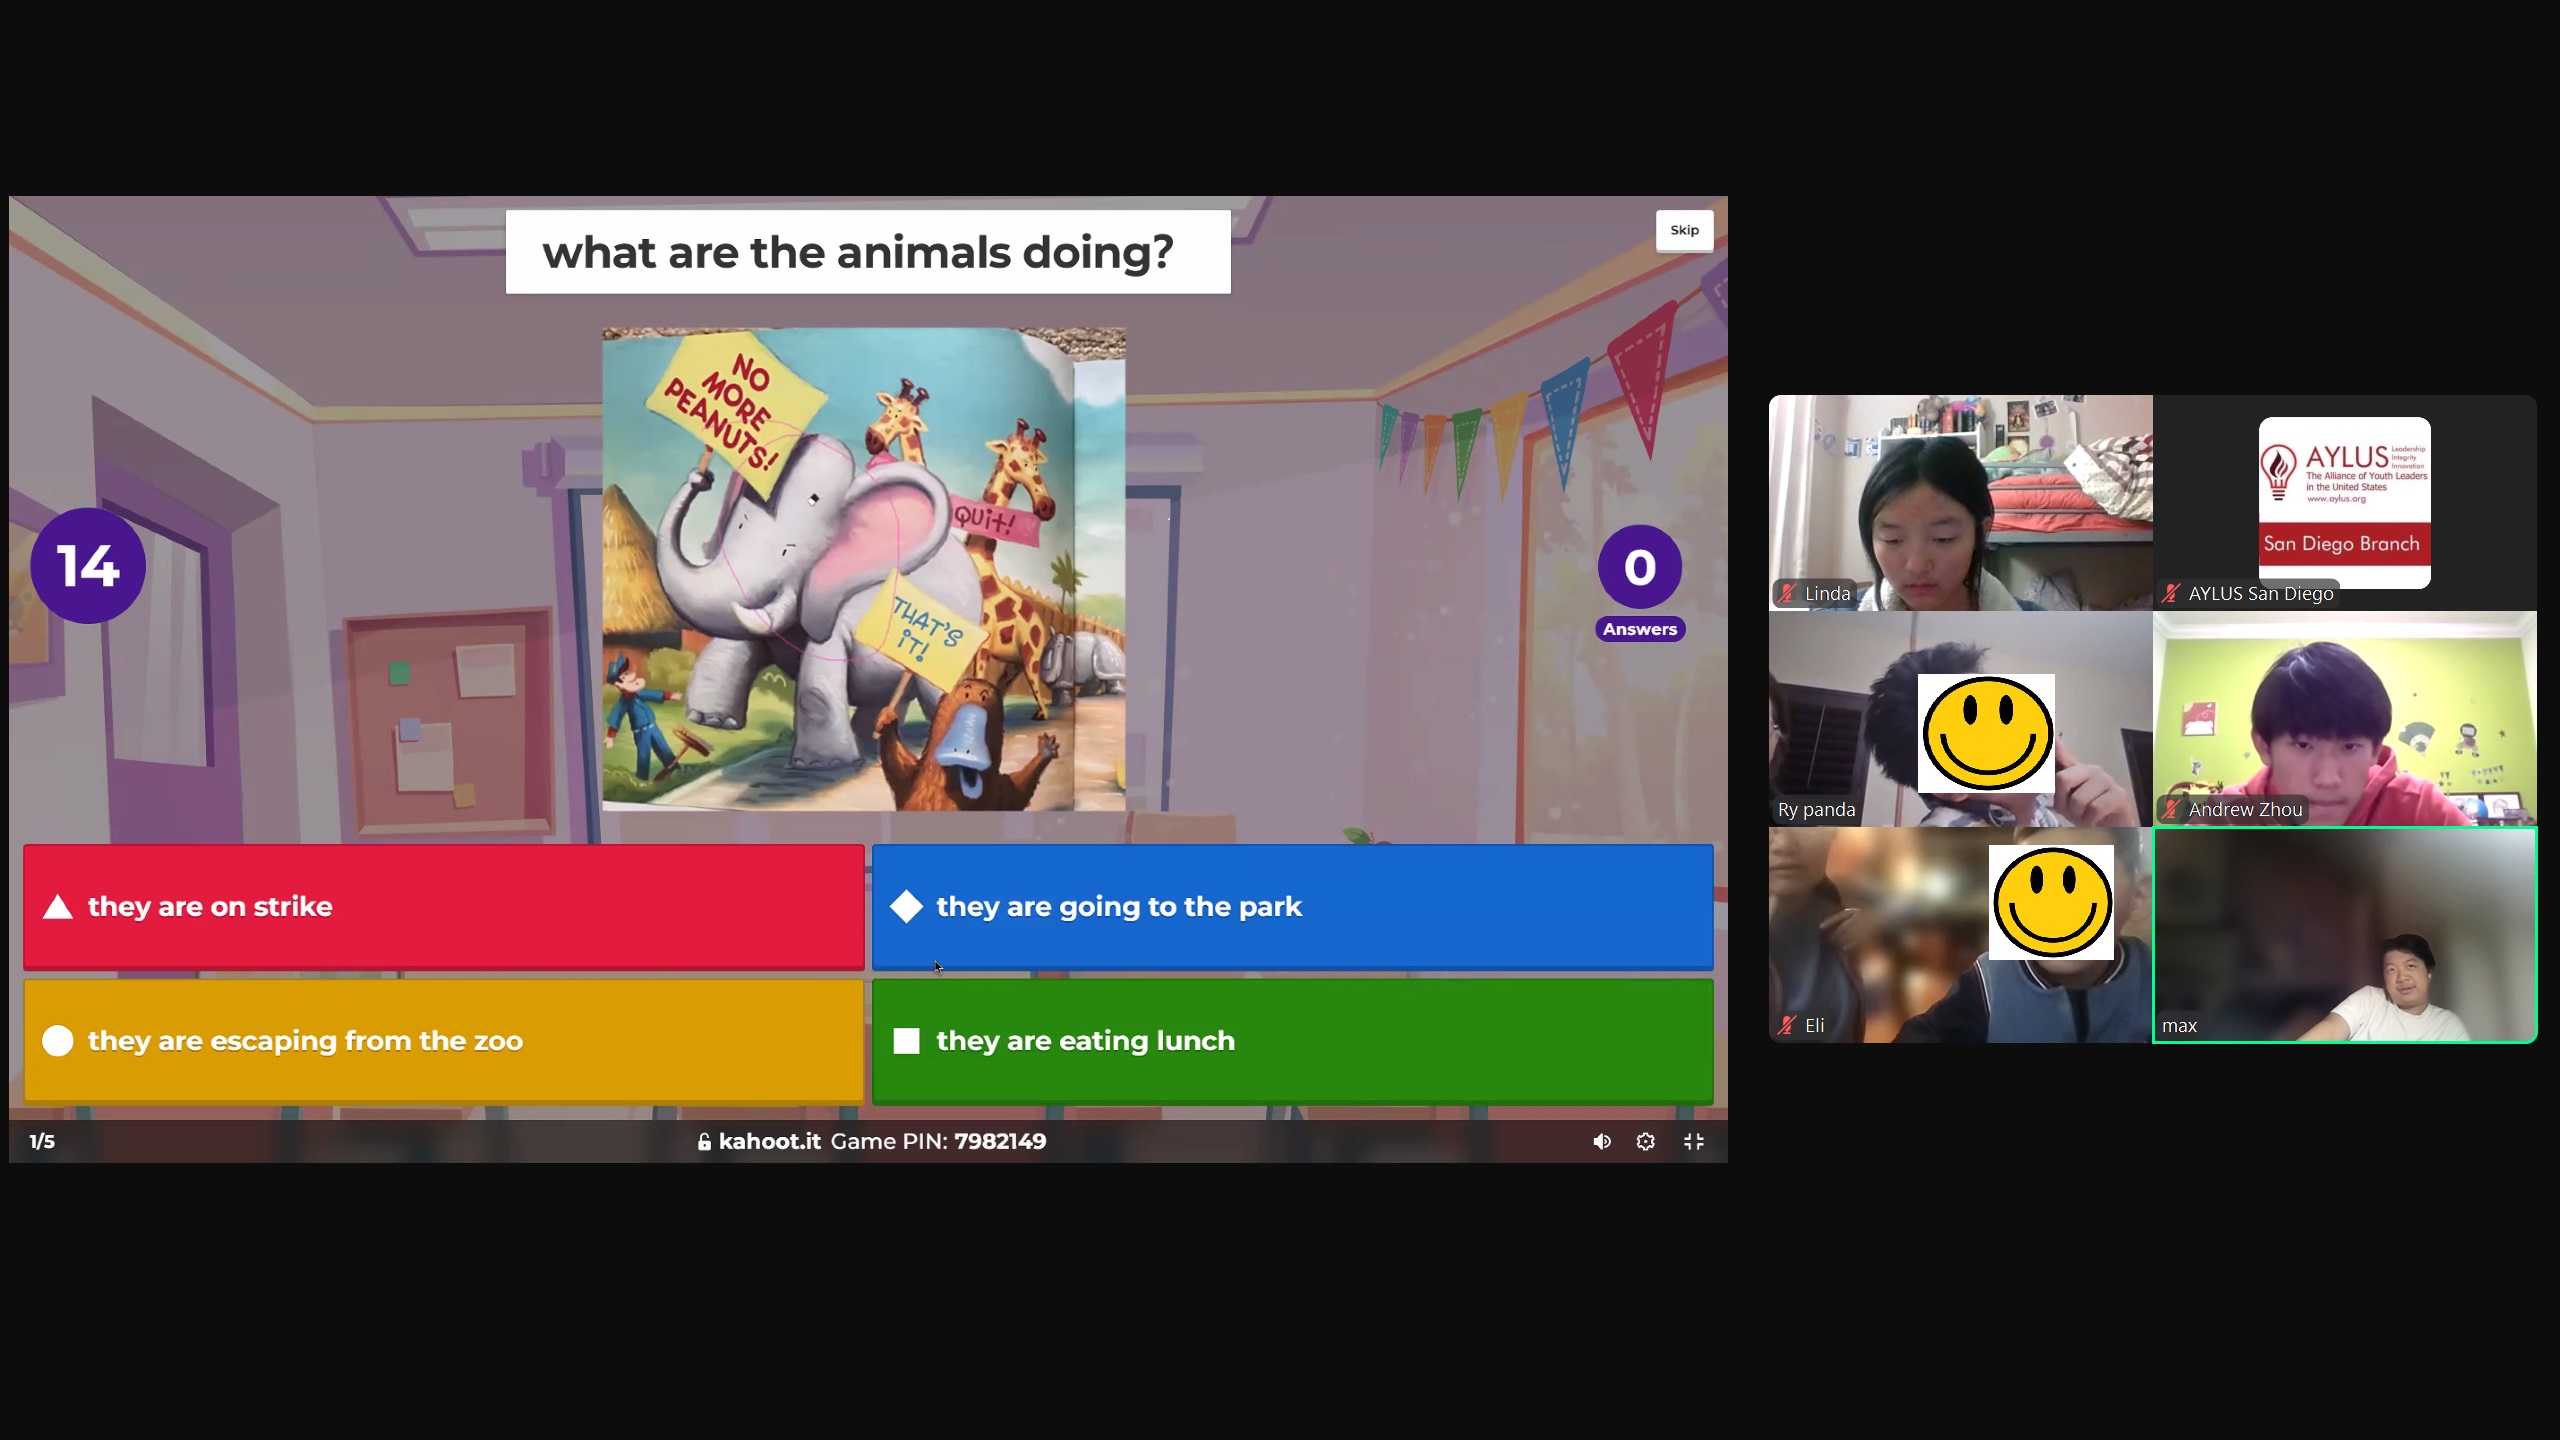Select the AYLUS San Diego participant tile
The image size is (2560, 1440).
click(x=2344, y=502)
